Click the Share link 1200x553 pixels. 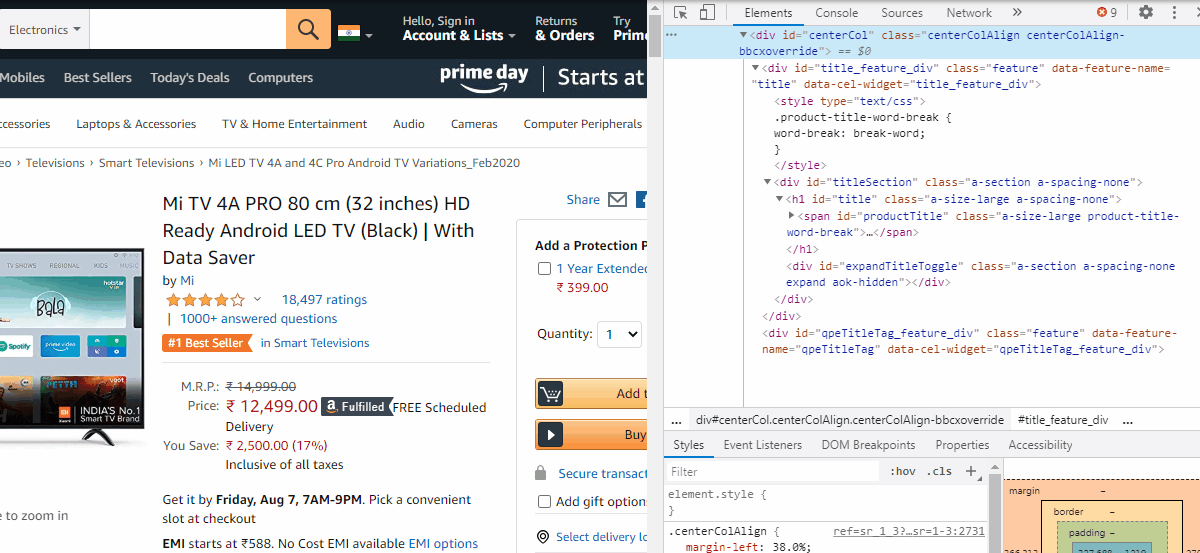pos(583,200)
